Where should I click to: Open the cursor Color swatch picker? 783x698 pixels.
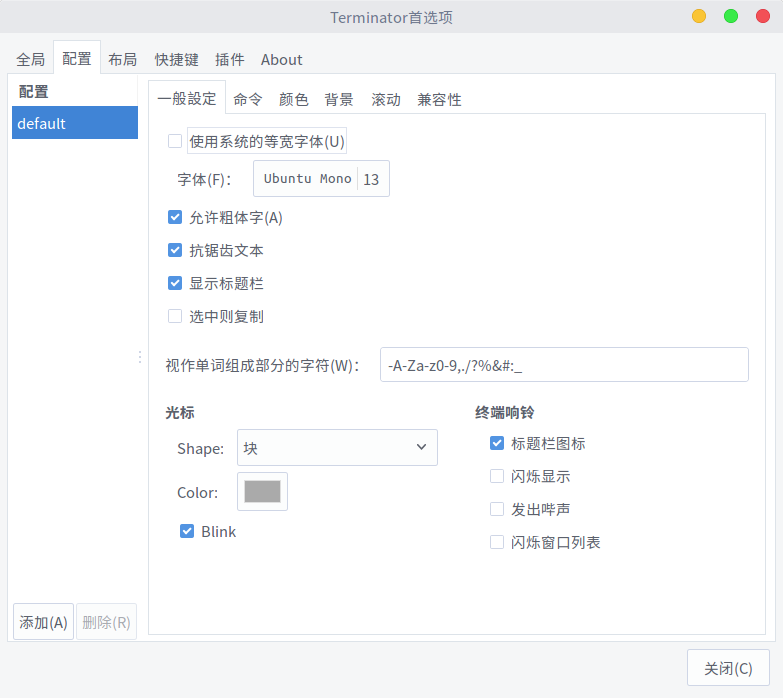pos(262,491)
